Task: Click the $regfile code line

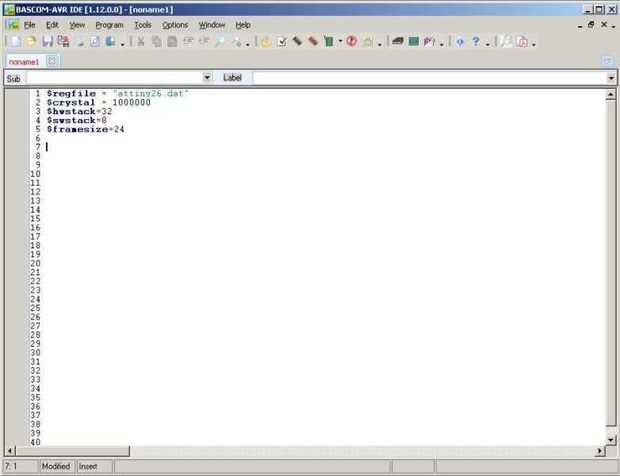Action: (x=118, y=94)
